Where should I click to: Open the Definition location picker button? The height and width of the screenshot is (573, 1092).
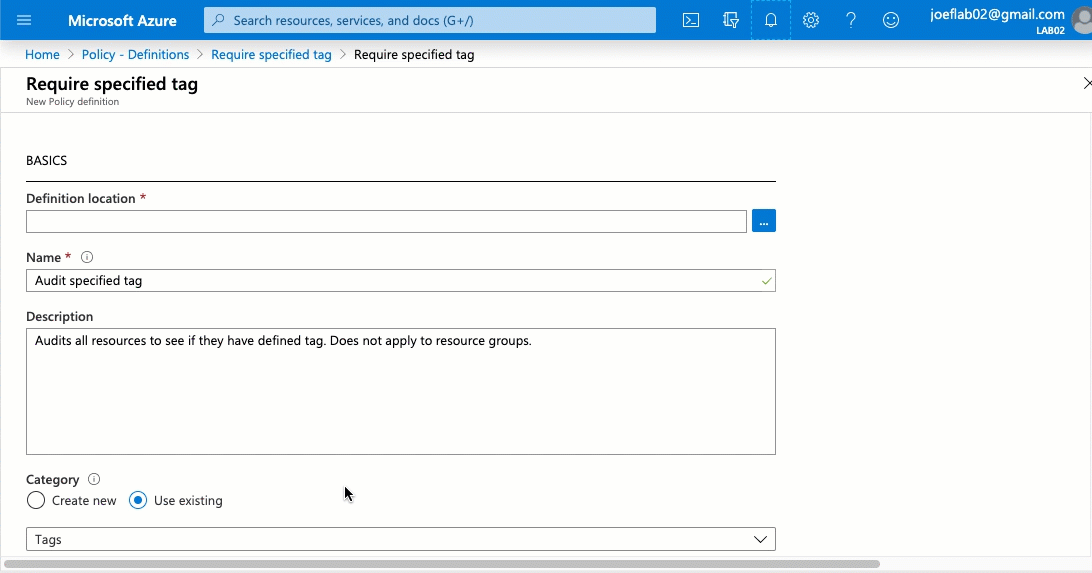click(x=764, y=221)
